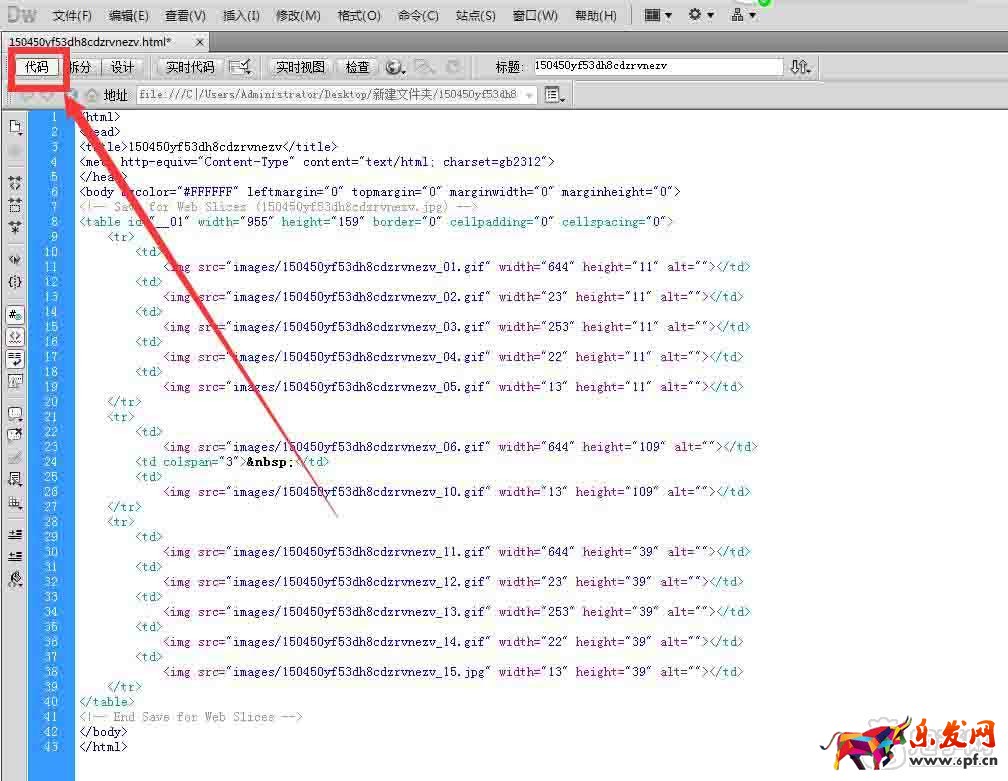This screenshot has width=1008, height=781.
Task: Click the Indent Code icon
Action: 15,534
